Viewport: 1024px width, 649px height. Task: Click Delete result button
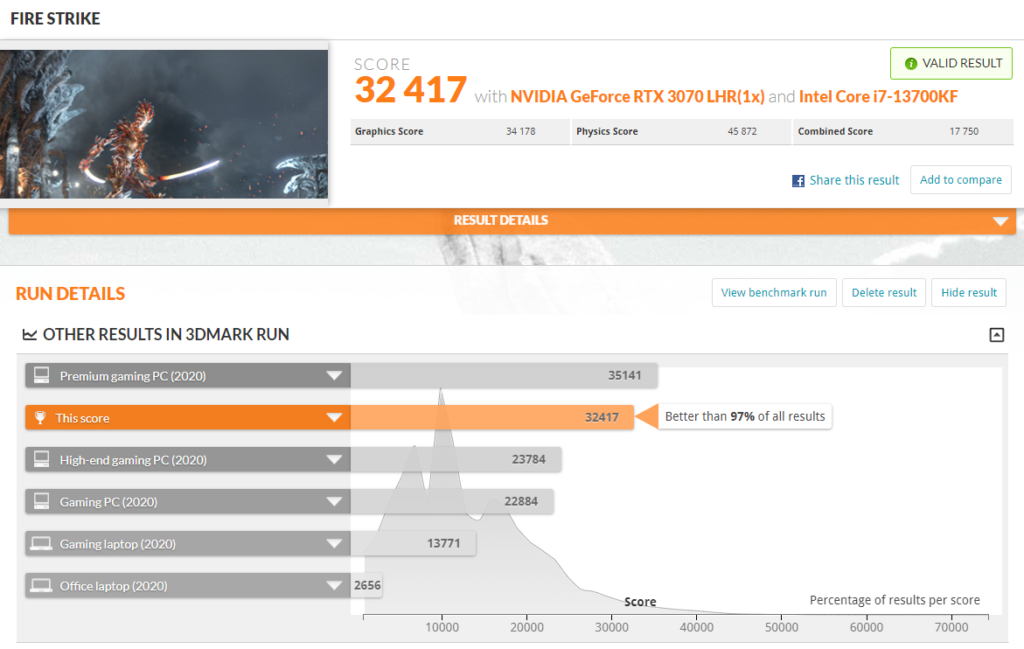tap(884, 293)
